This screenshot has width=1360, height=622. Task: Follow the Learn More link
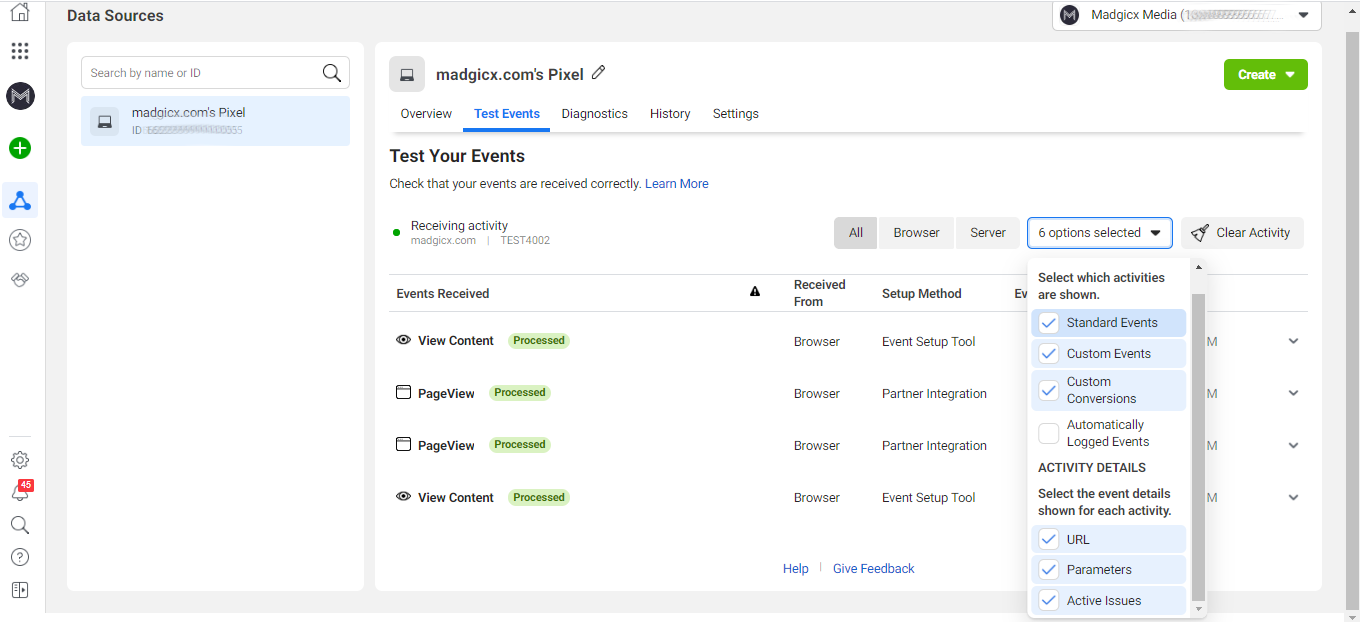coord(677,184)
